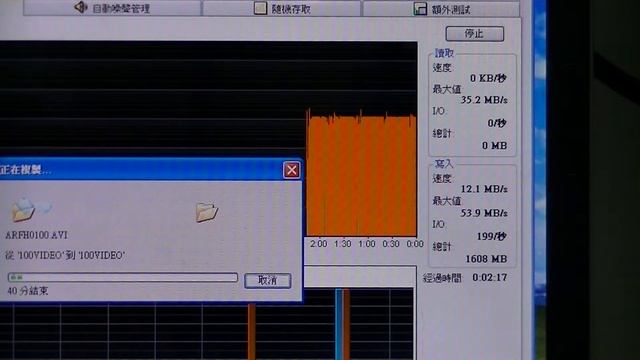Click the '100VIDEO' source and destination text
Viewport: 640px width, 360px height.
tap(65, 256)
